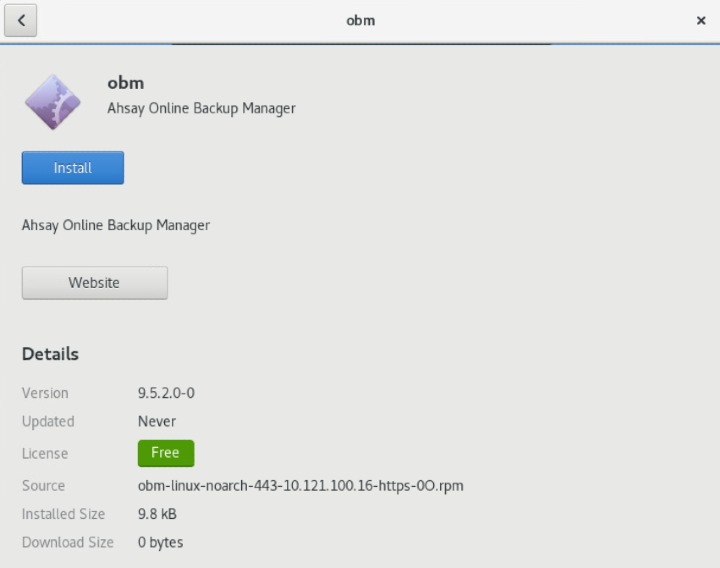Select the subtitle under the obm name
The height and width of the screenshot is (568, 720).
201,108
